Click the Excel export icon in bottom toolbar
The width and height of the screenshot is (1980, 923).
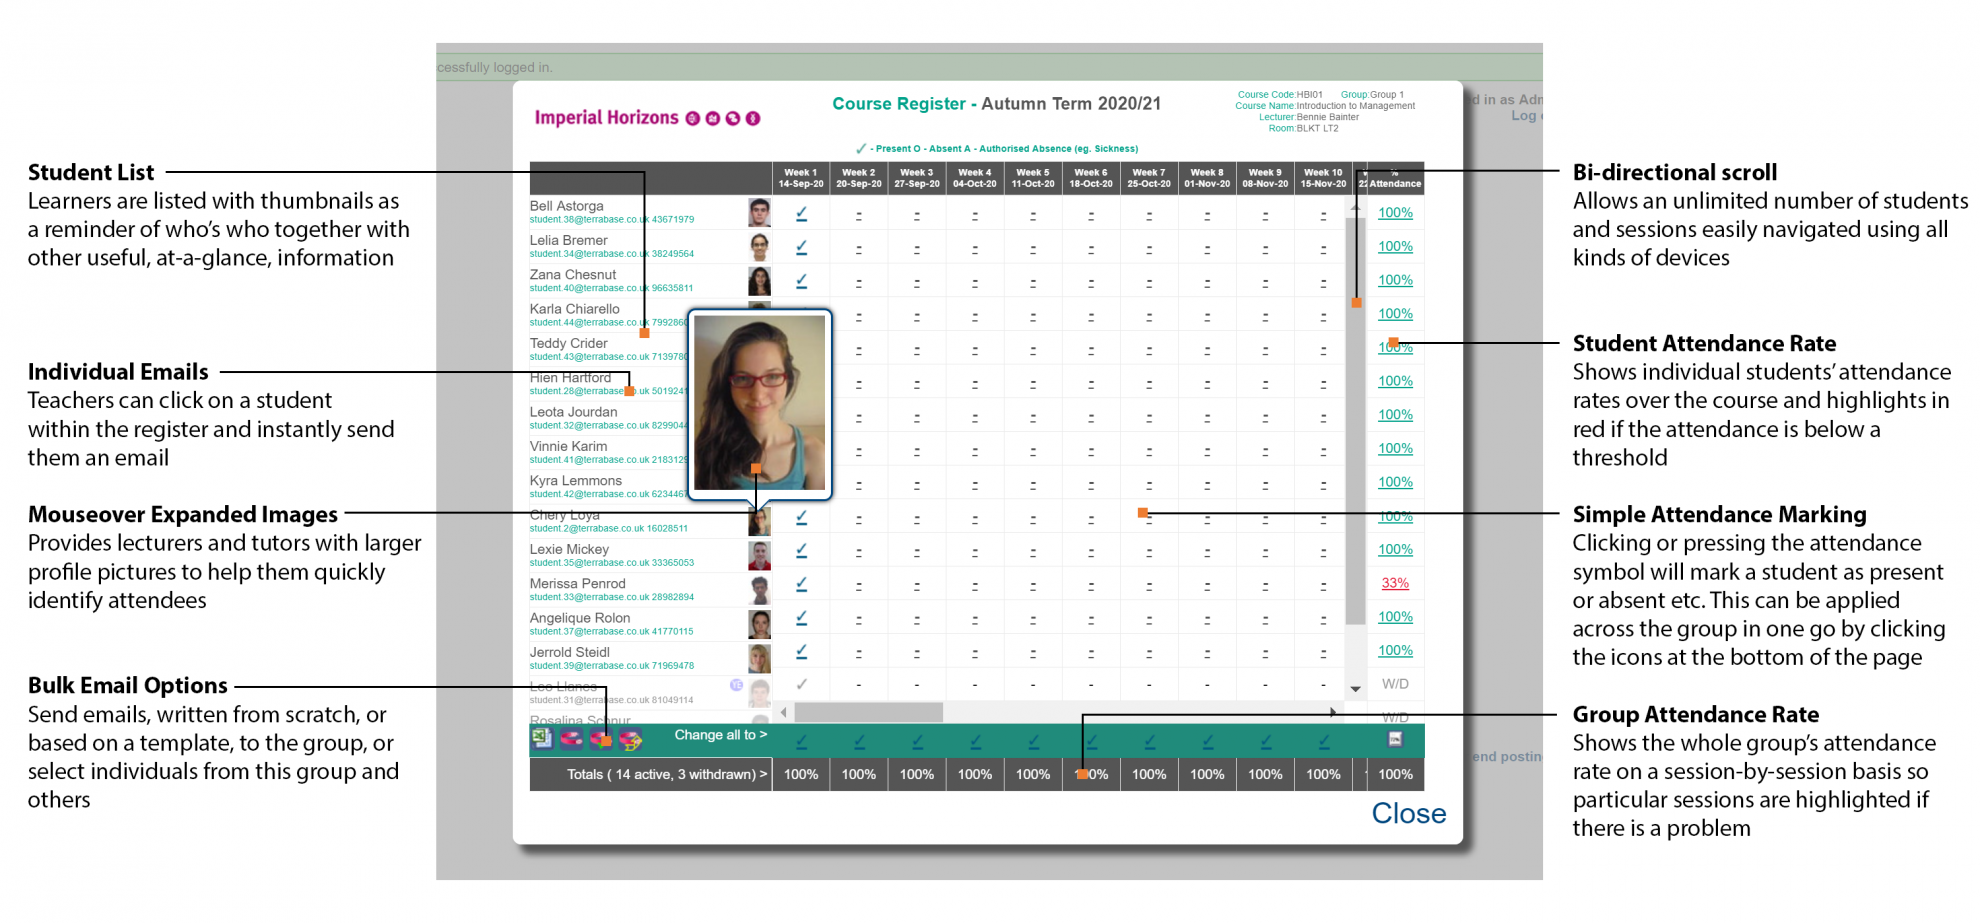[541, 740]
